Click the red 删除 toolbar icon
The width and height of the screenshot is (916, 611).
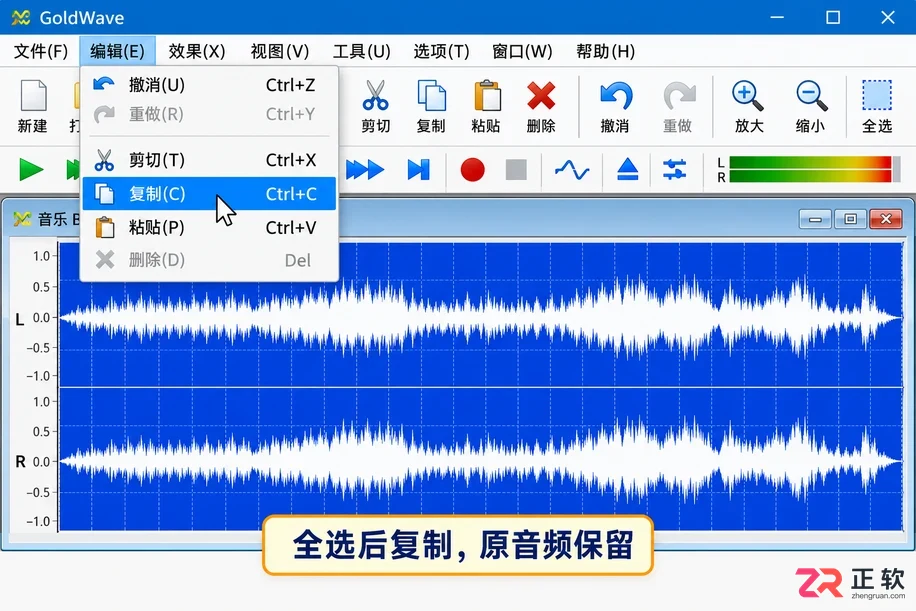pyautogui.click(x=541, y=106)
